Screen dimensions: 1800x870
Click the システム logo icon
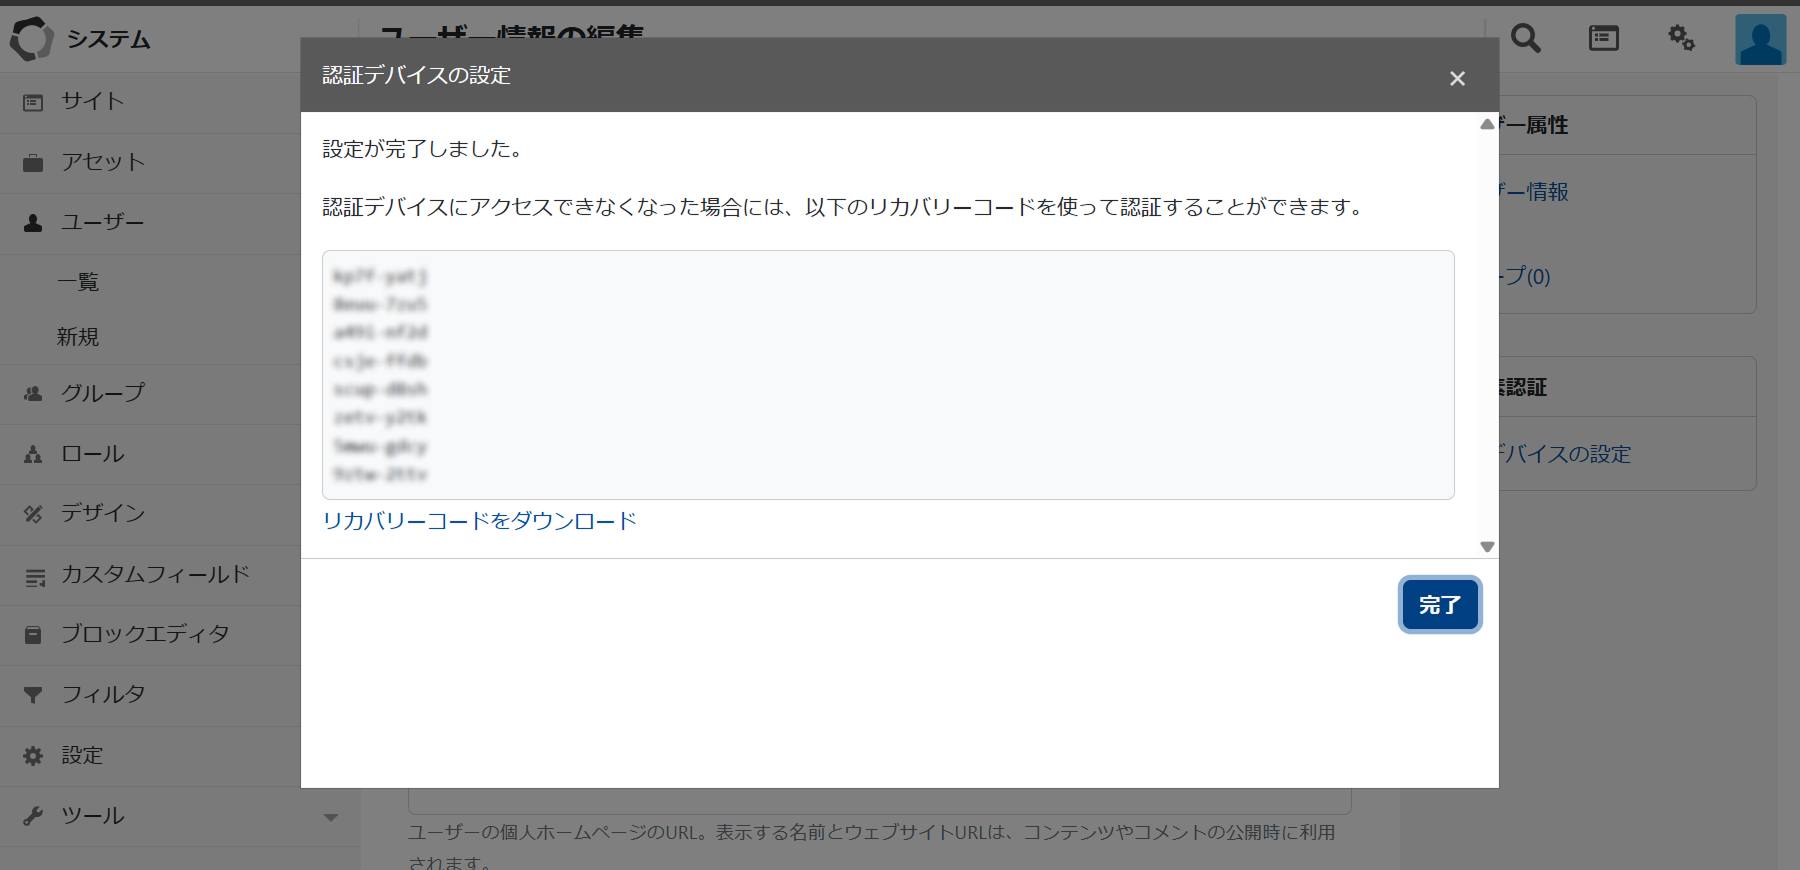[x=31, y=39]
